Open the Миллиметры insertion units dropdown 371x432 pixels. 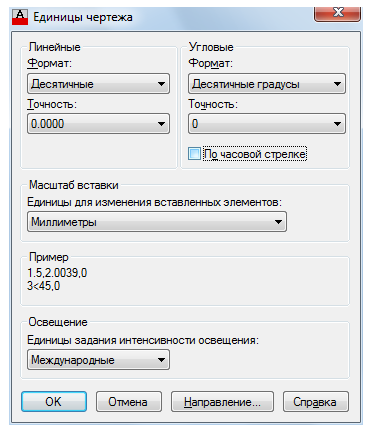[x=157, y=222]
